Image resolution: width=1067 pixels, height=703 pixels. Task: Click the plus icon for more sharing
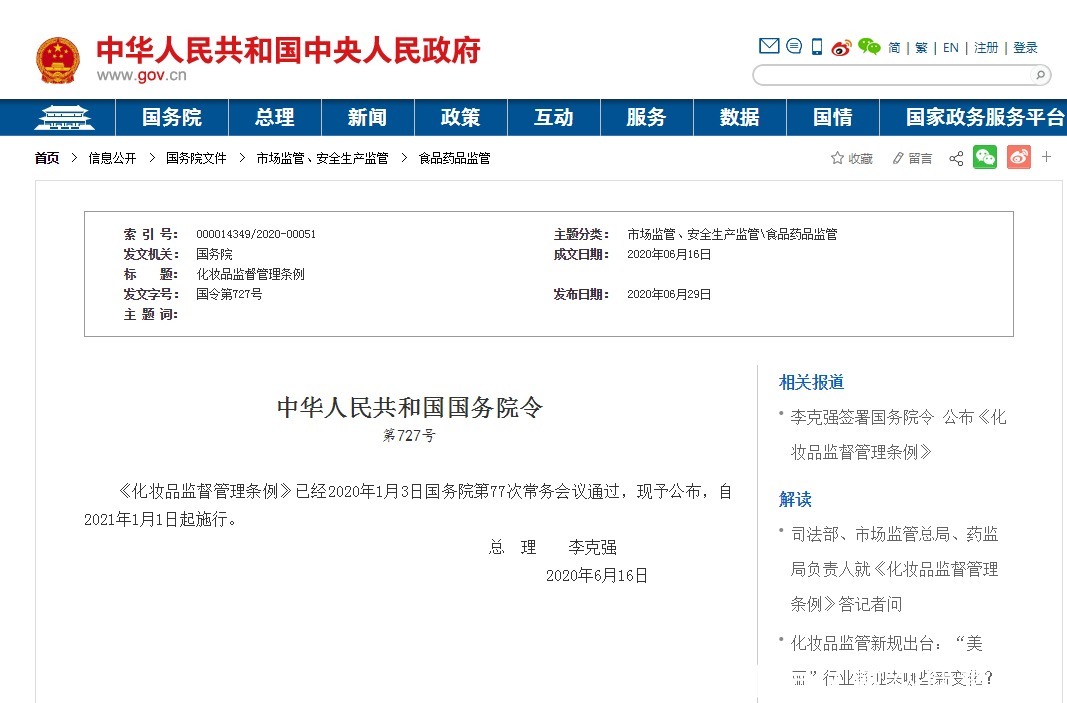coord(1047,157)
